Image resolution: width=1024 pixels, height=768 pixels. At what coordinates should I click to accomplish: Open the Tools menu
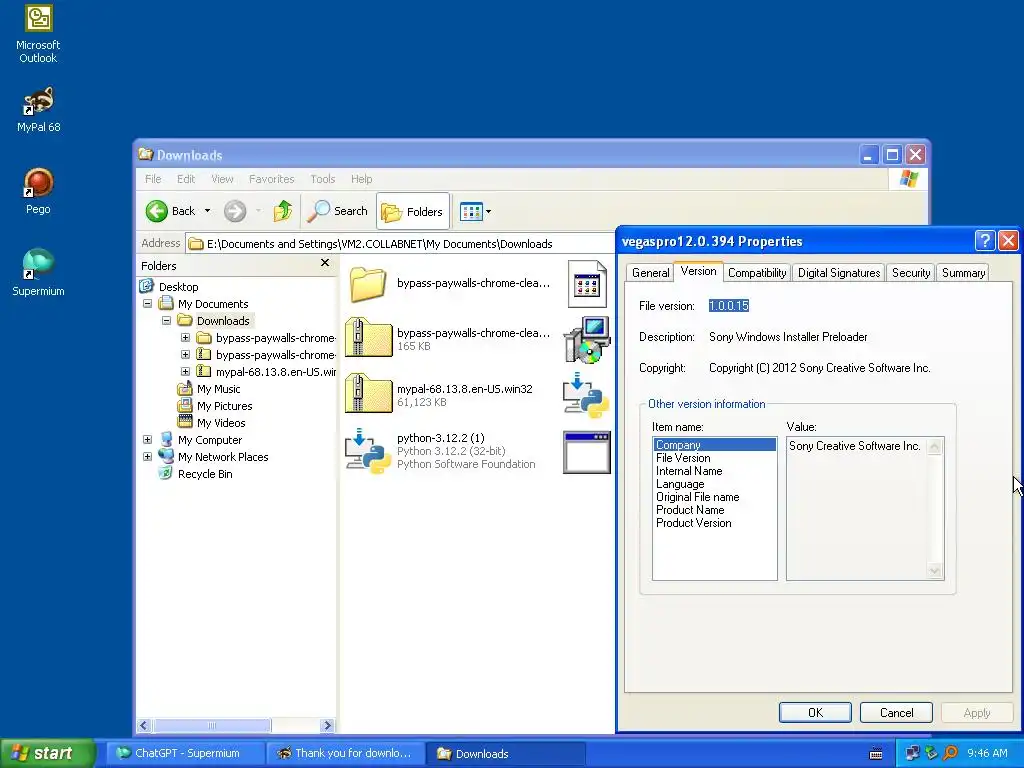[x=323, y=179]
